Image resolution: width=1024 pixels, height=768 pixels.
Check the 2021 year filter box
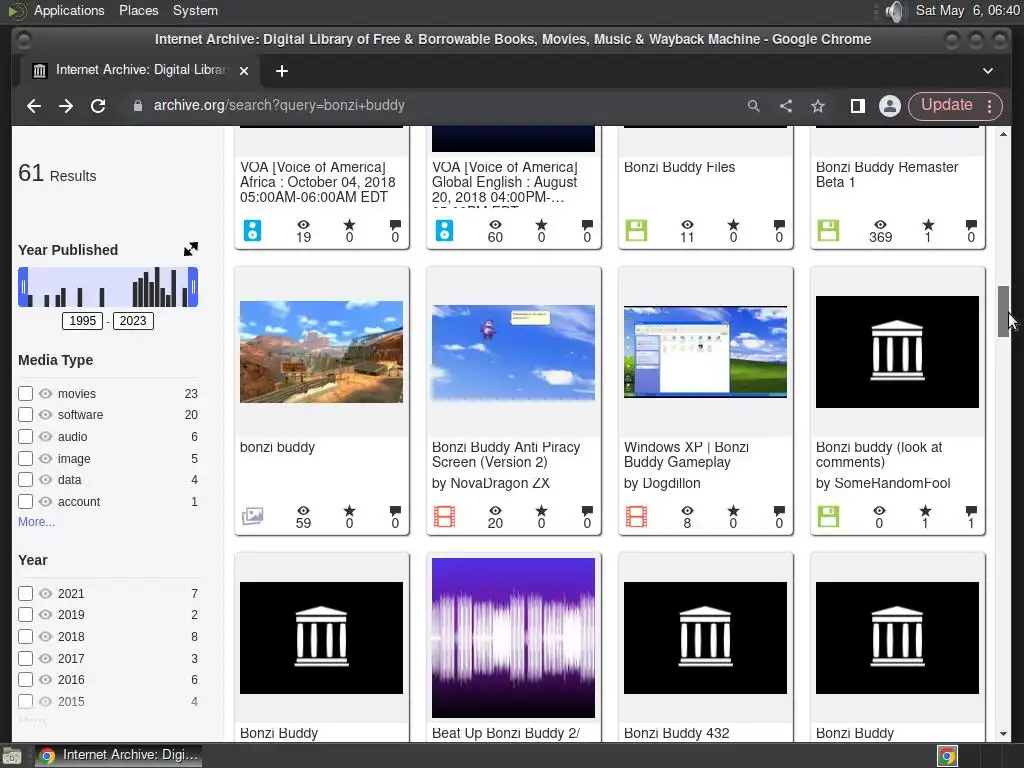pos(25,594)
